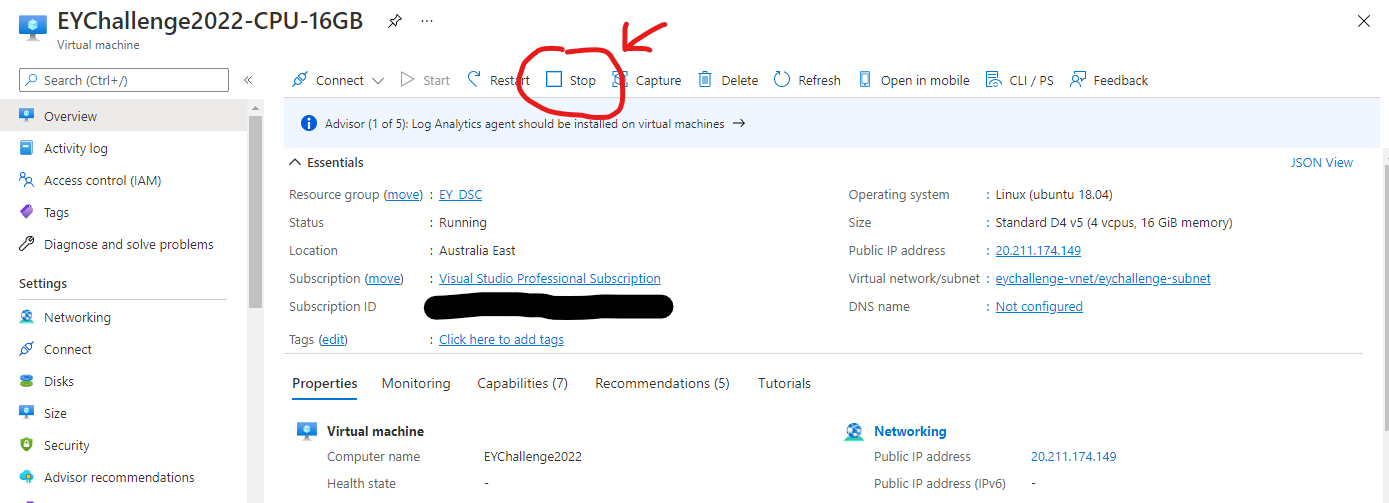Select Overview in the sidebar

[x=123, y=116]
